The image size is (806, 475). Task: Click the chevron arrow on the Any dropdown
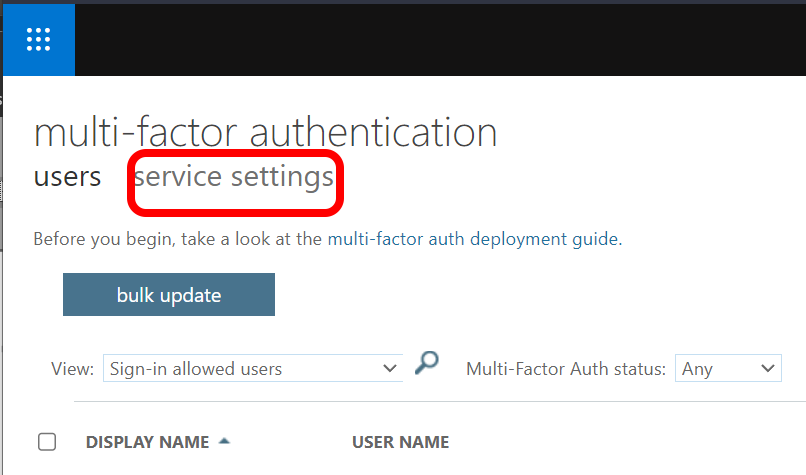coord(768,369)
